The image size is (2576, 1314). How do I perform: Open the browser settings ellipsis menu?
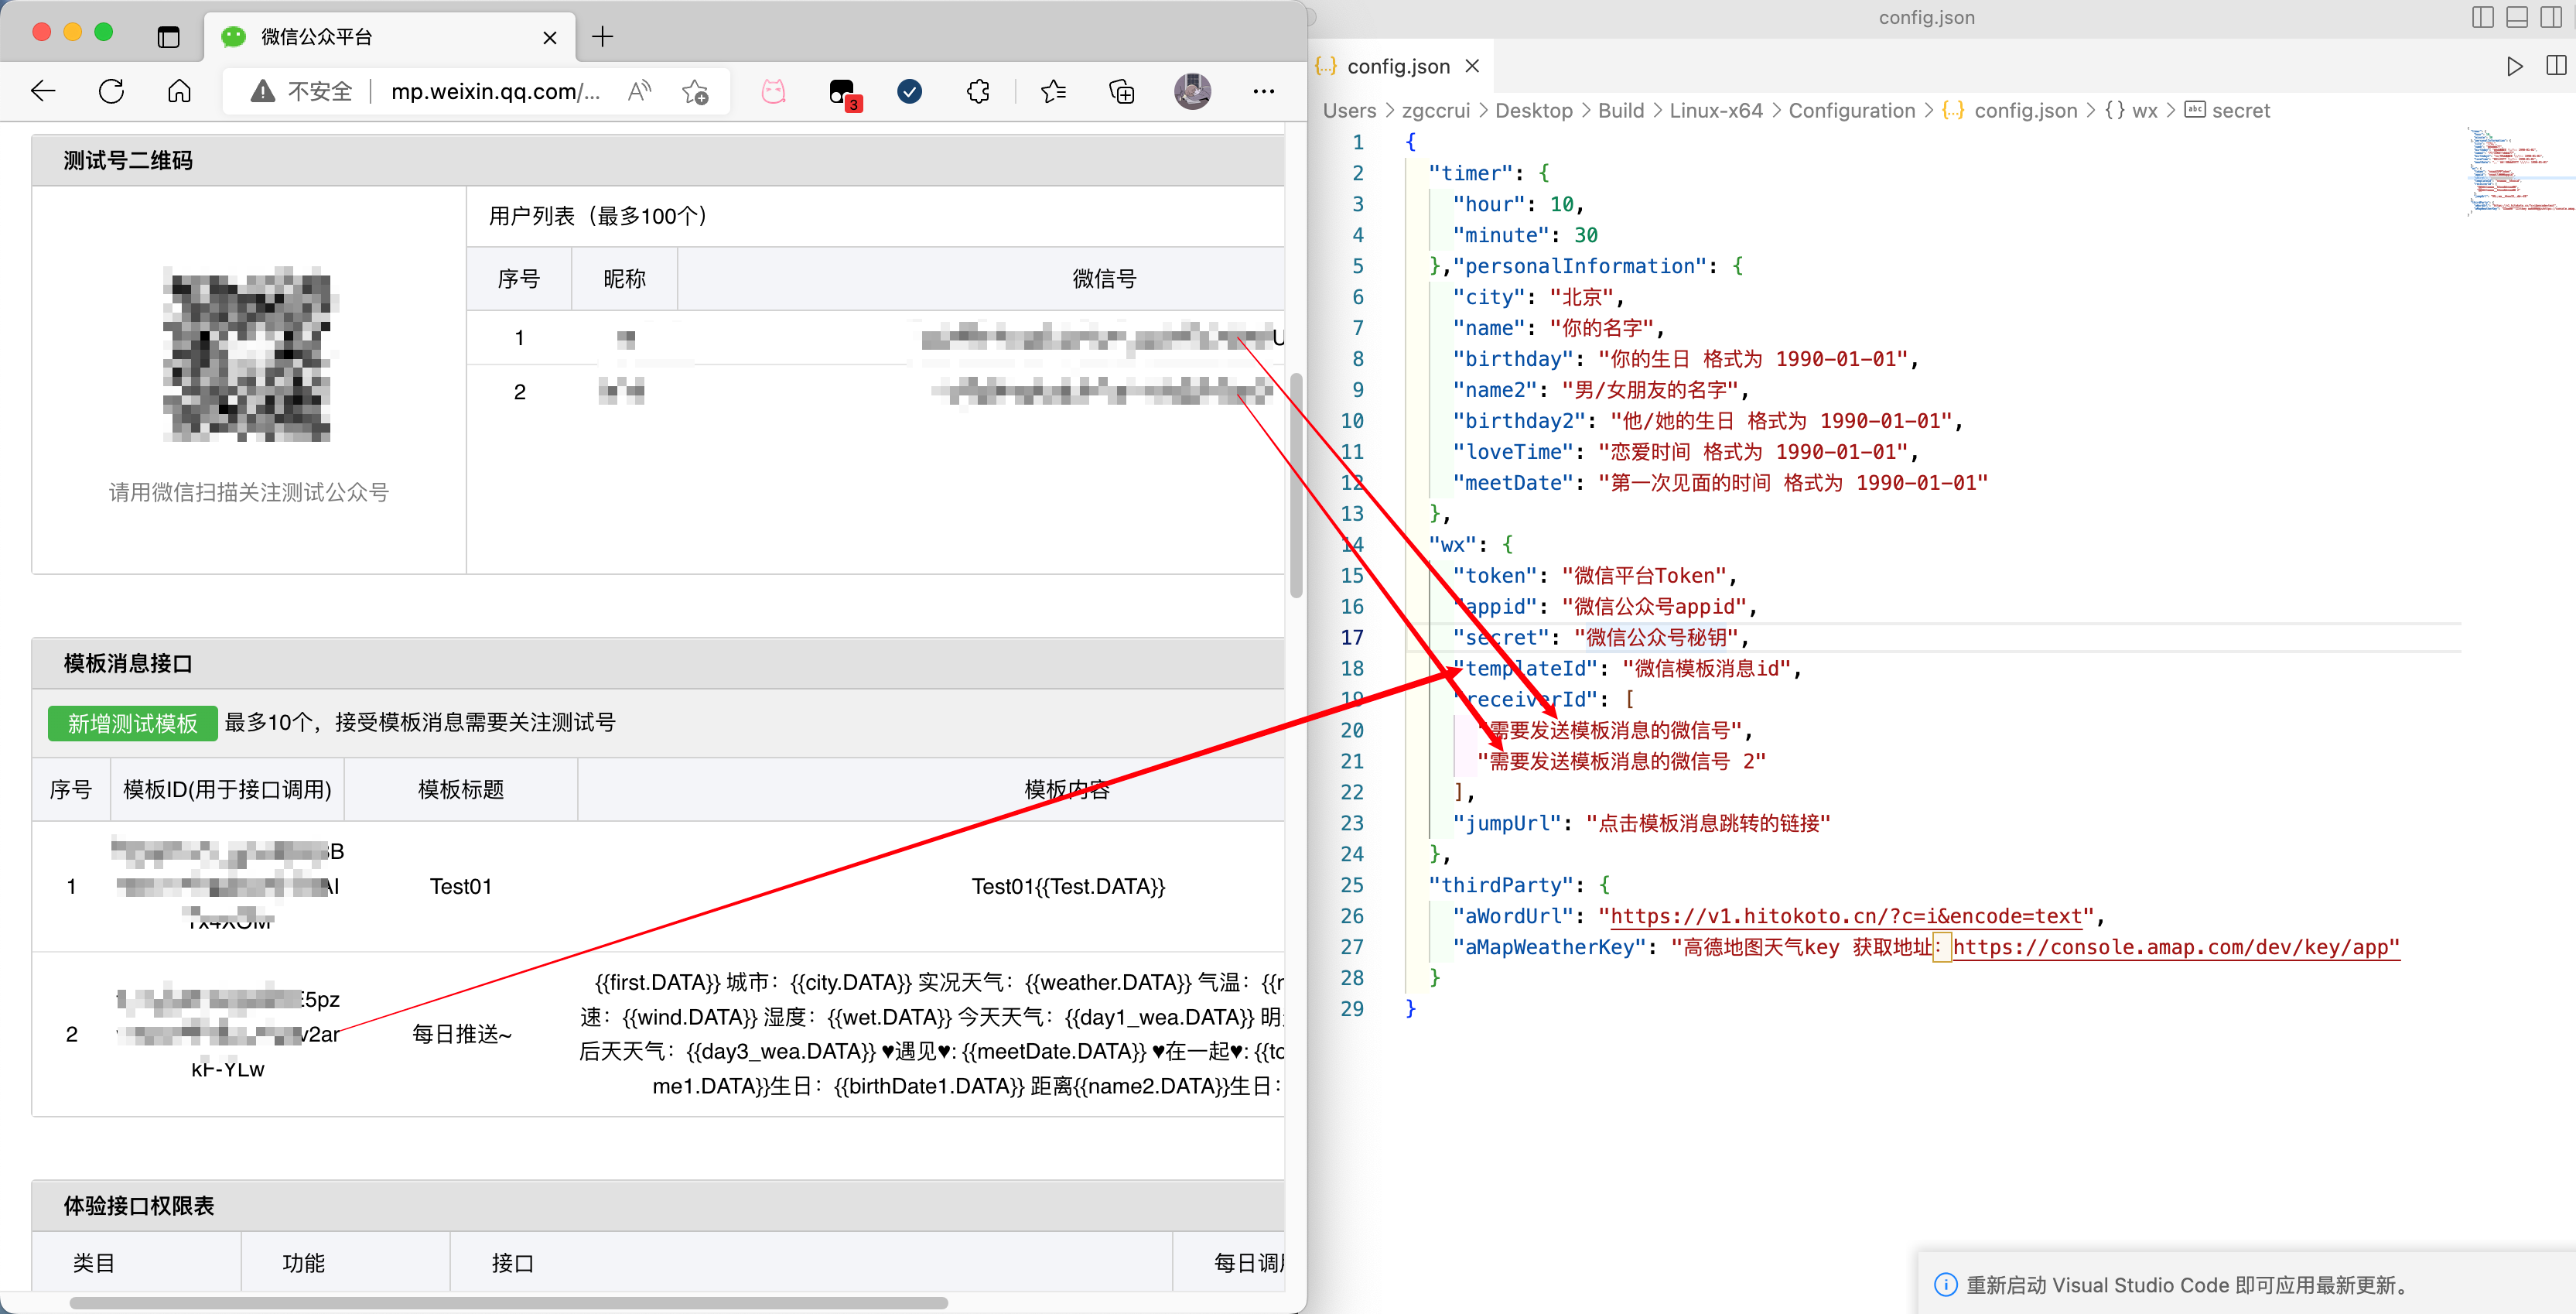pyautogui.click(x=1263, y=92)
